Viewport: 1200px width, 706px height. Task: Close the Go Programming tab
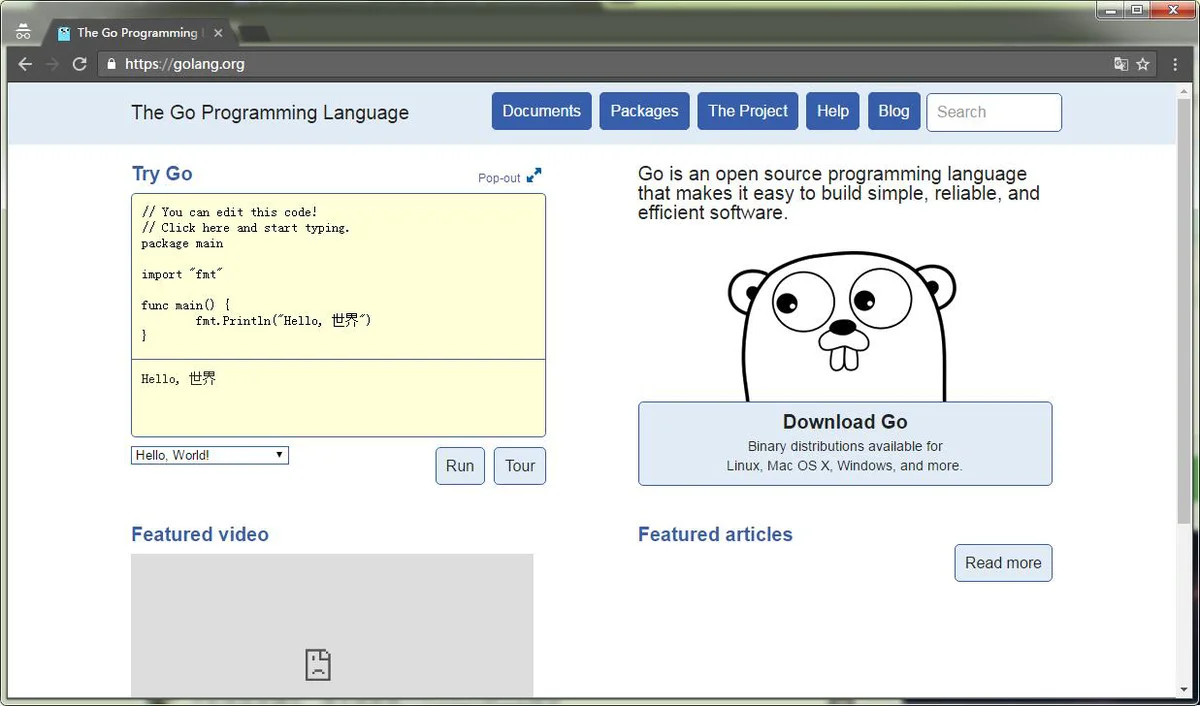coord(218,33)
